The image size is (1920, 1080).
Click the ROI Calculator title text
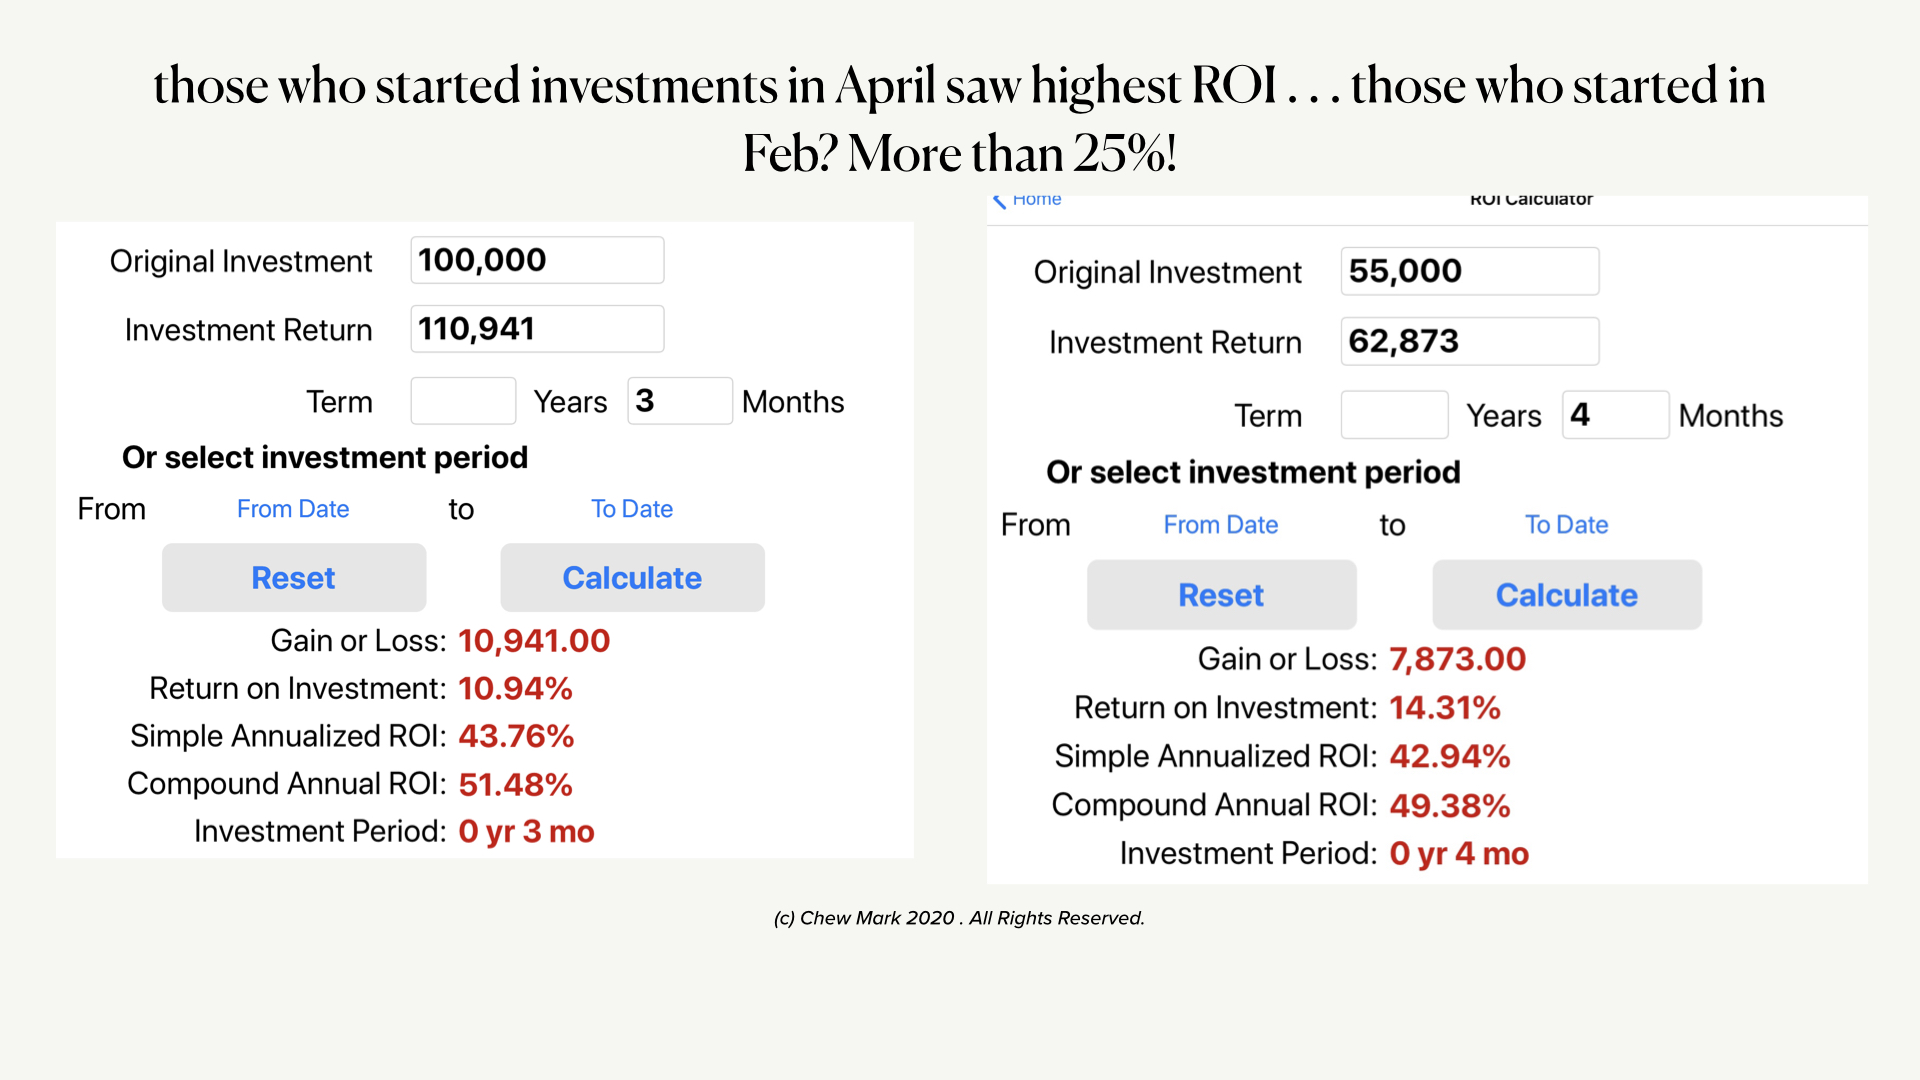1531,200
